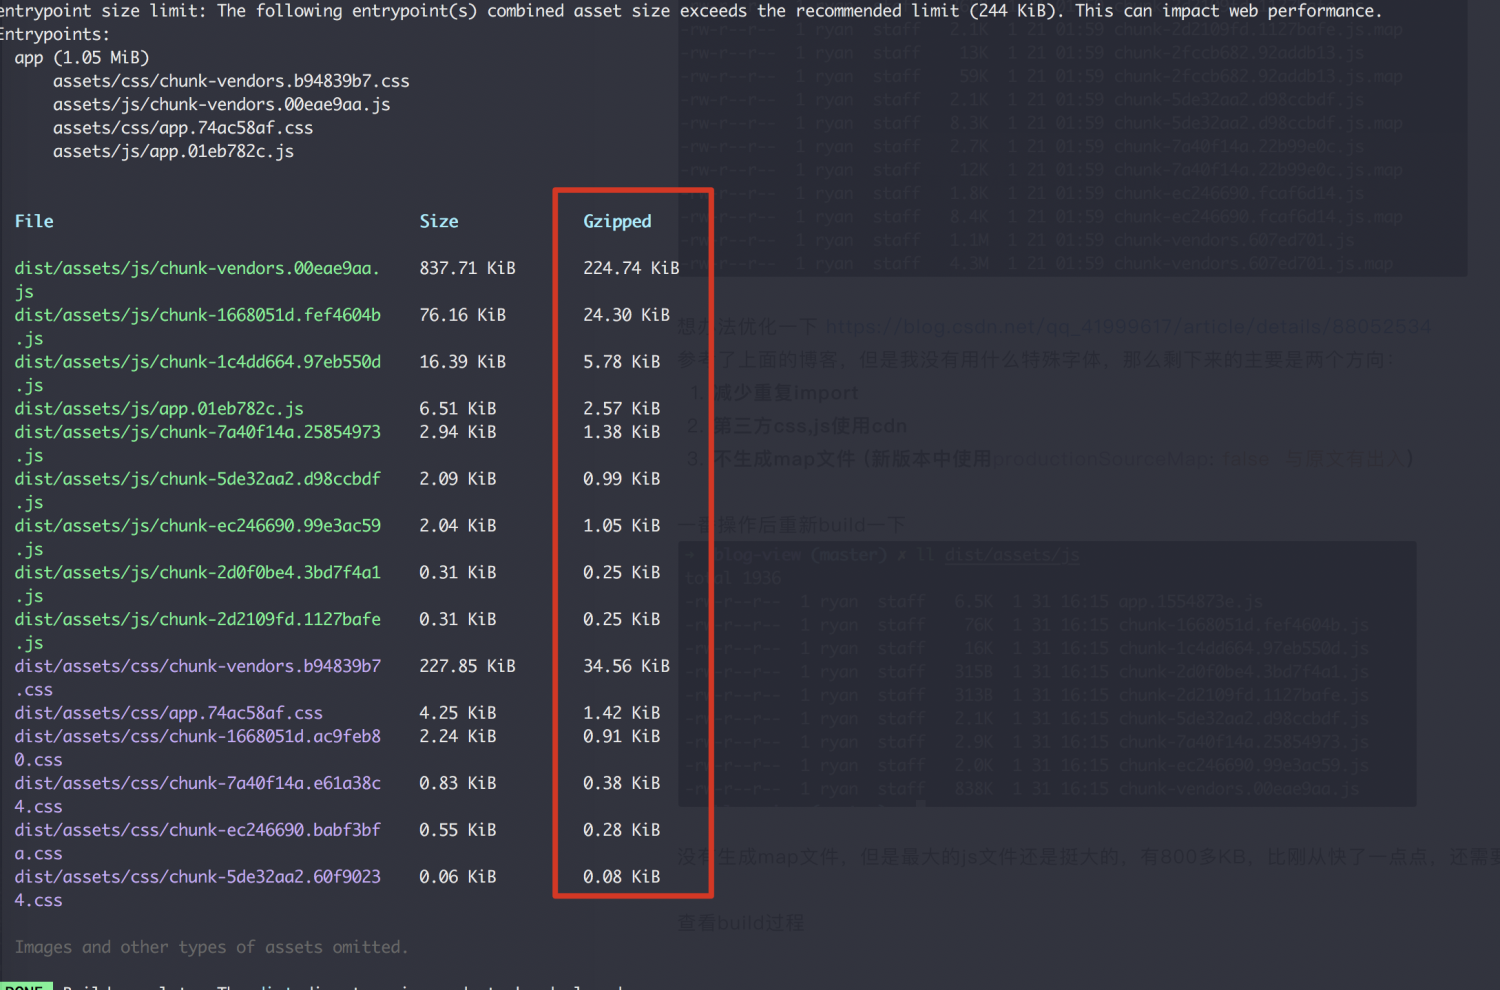Click gzipped value 34.56 KiB

[626, 666]
